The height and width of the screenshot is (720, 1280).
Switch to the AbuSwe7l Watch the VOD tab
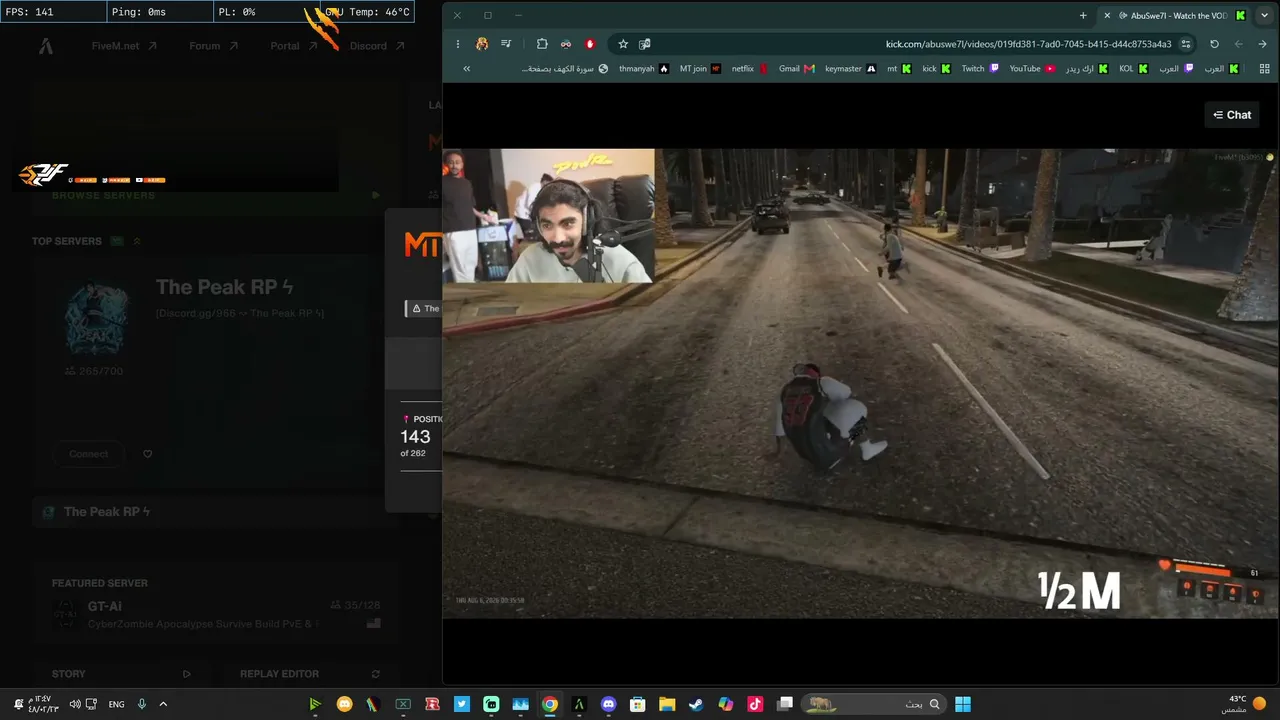[1175, 16]
